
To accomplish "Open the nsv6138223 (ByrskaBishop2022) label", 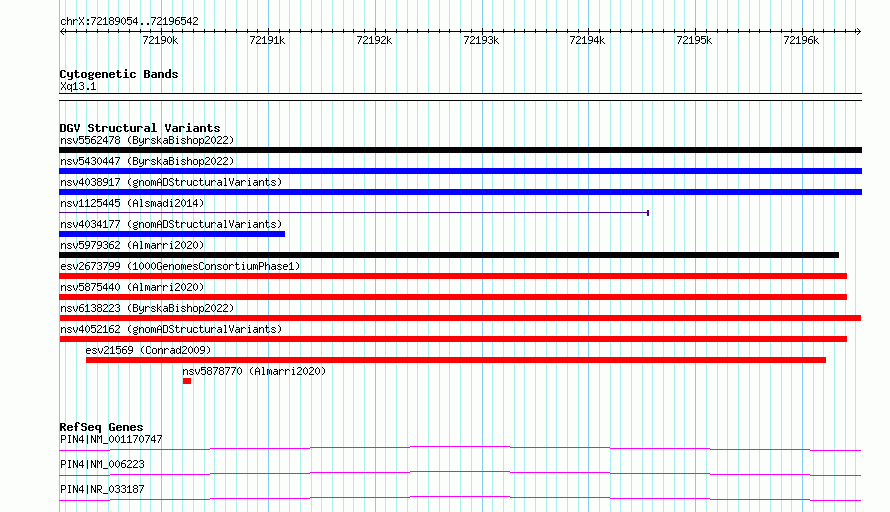I will pos(147,308).
